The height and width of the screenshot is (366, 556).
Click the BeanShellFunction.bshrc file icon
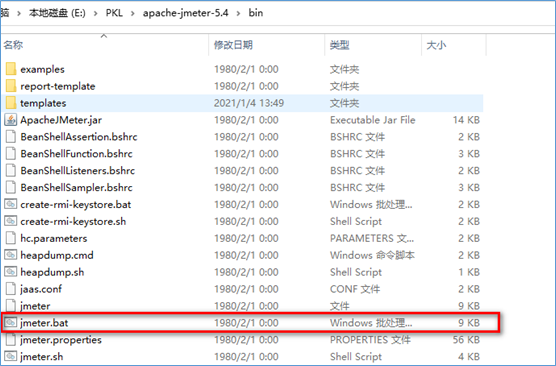pyautogui.click(x=11, y=154)
